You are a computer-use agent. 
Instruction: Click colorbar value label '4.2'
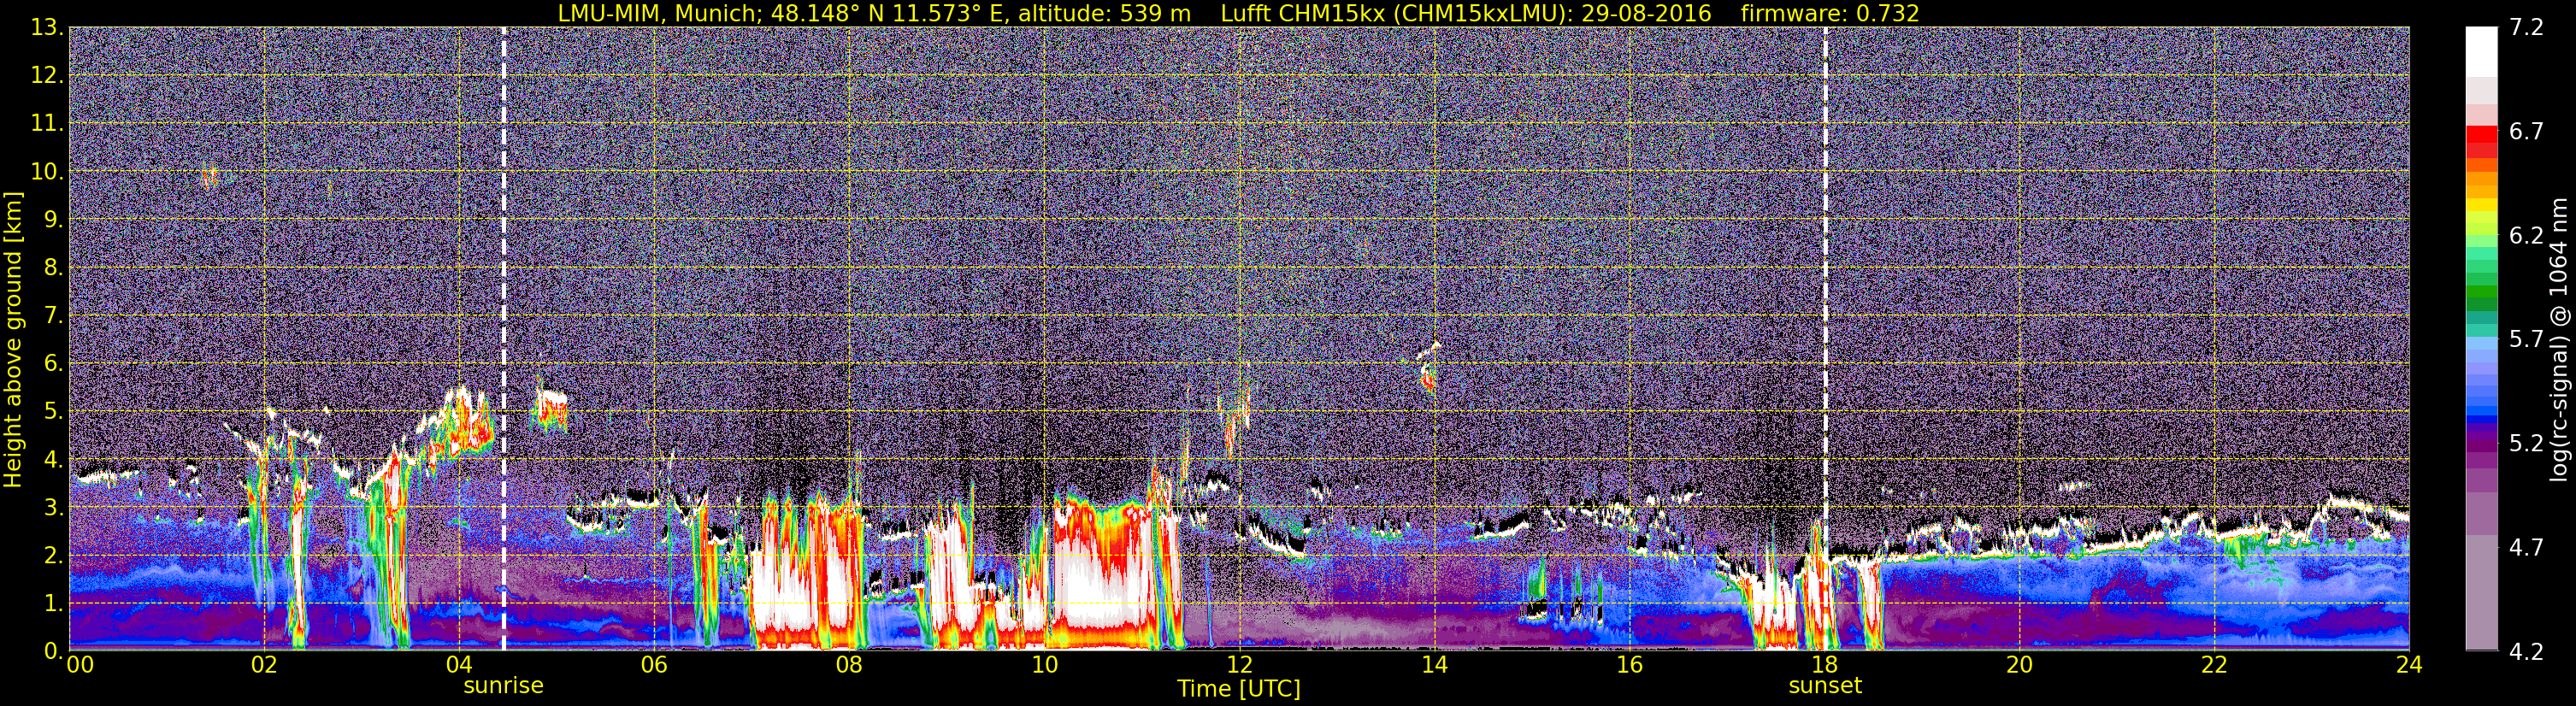(x=2526, y=651)
